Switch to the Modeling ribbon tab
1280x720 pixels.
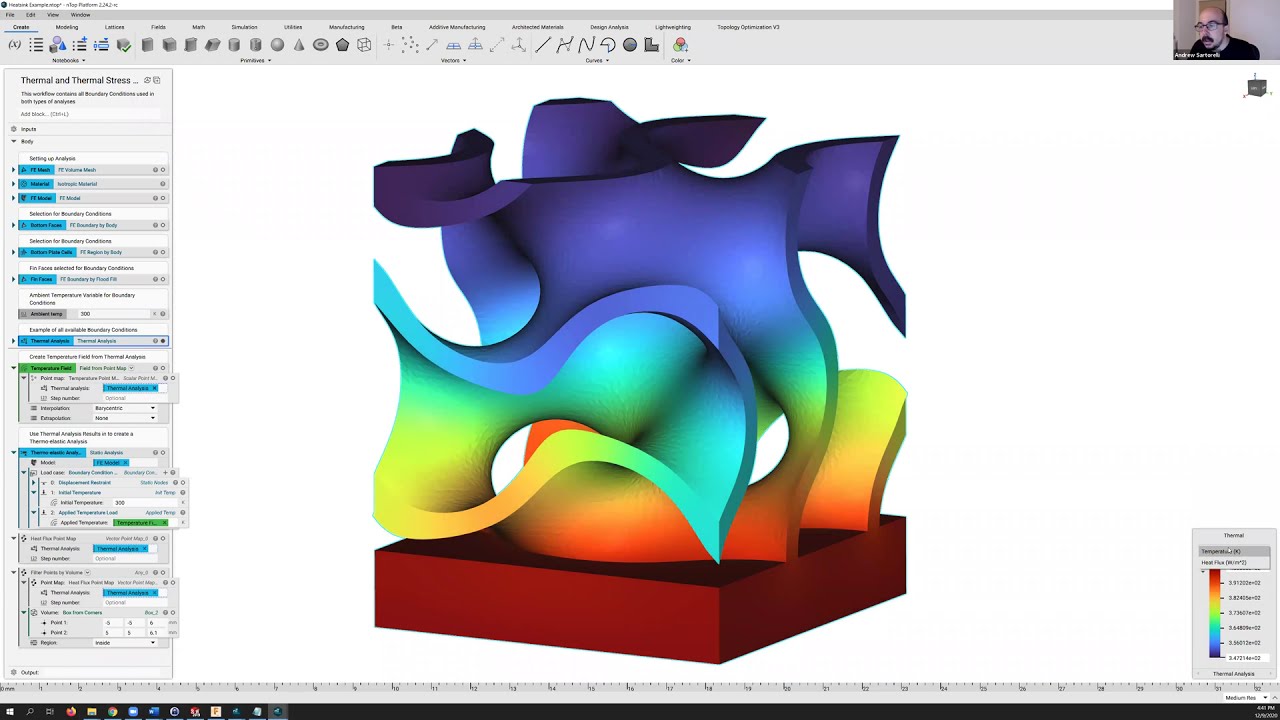click(67, 27)
